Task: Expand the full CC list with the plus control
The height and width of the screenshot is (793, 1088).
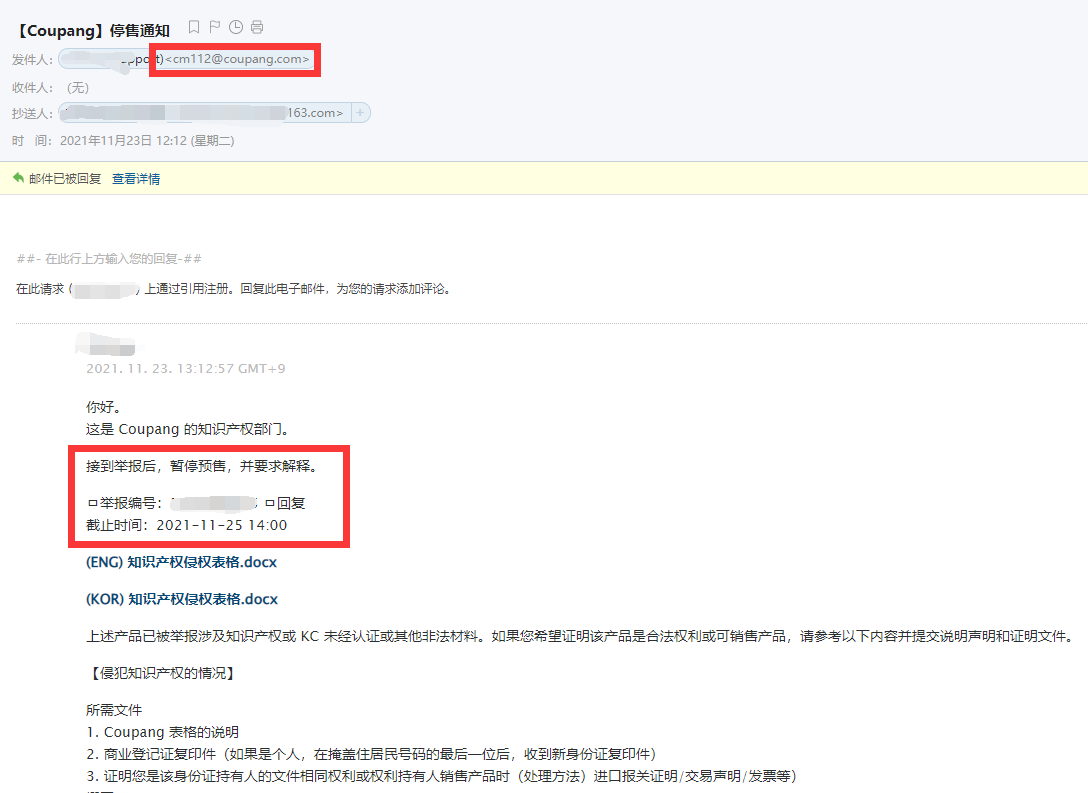Action: coord(361,112)
